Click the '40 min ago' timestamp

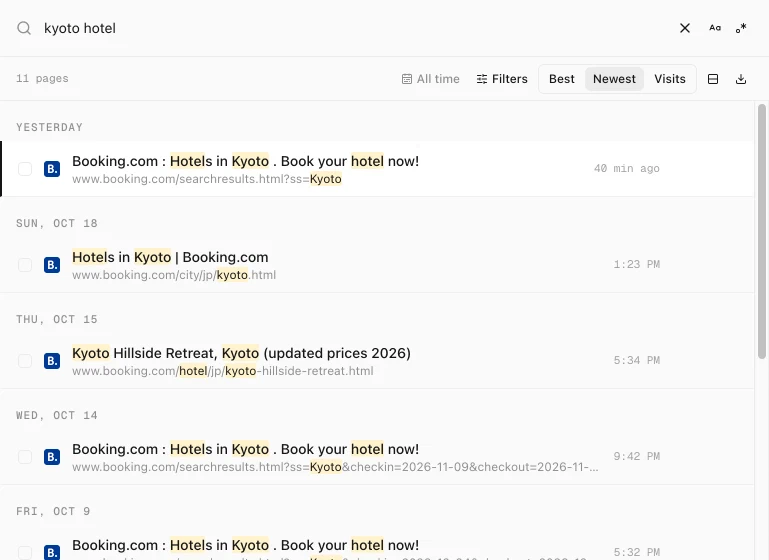[626, 169]
